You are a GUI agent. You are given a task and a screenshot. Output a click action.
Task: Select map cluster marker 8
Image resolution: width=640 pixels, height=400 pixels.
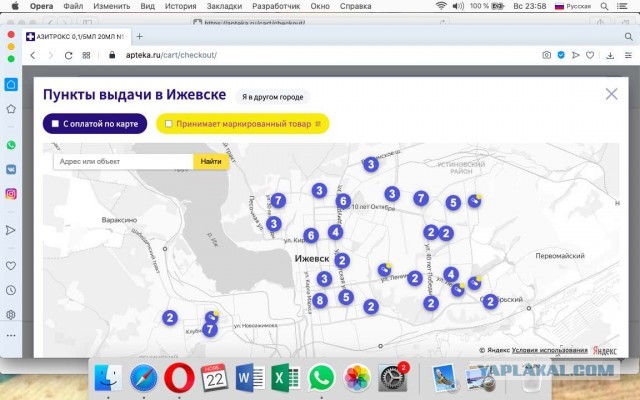(320, 300)
